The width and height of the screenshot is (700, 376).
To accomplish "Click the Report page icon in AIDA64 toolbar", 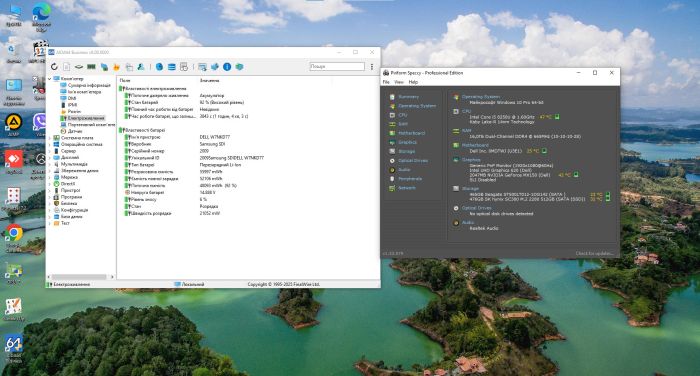I will [67, 67].
